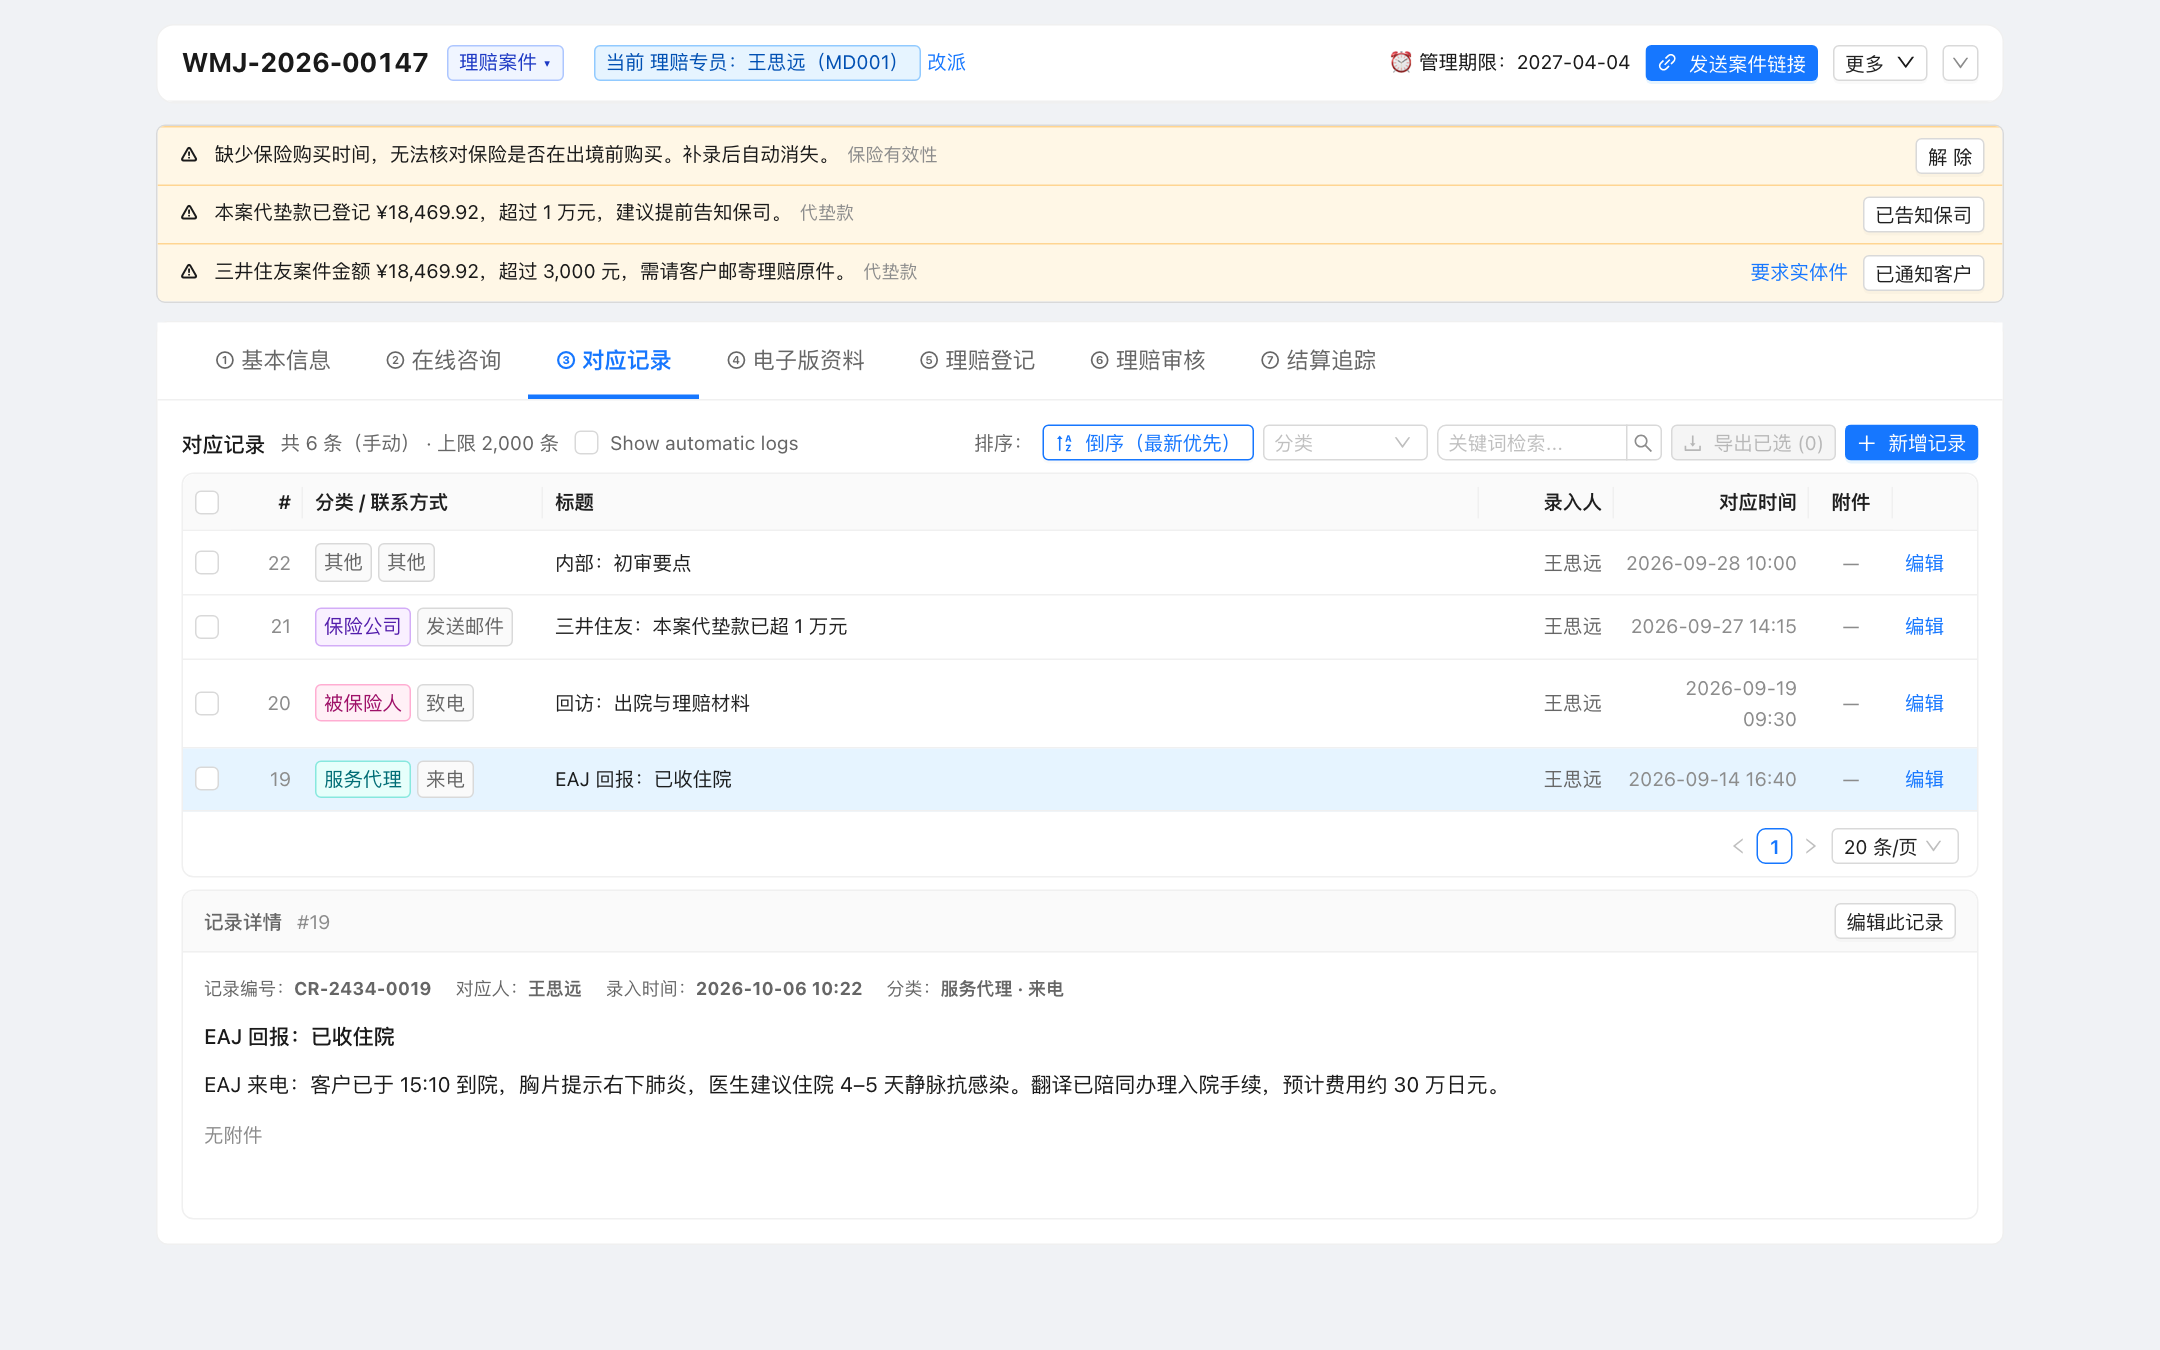The image size is (2160, 1350).
Task: Go to next page arrow
Action: tap(1810, 846)
